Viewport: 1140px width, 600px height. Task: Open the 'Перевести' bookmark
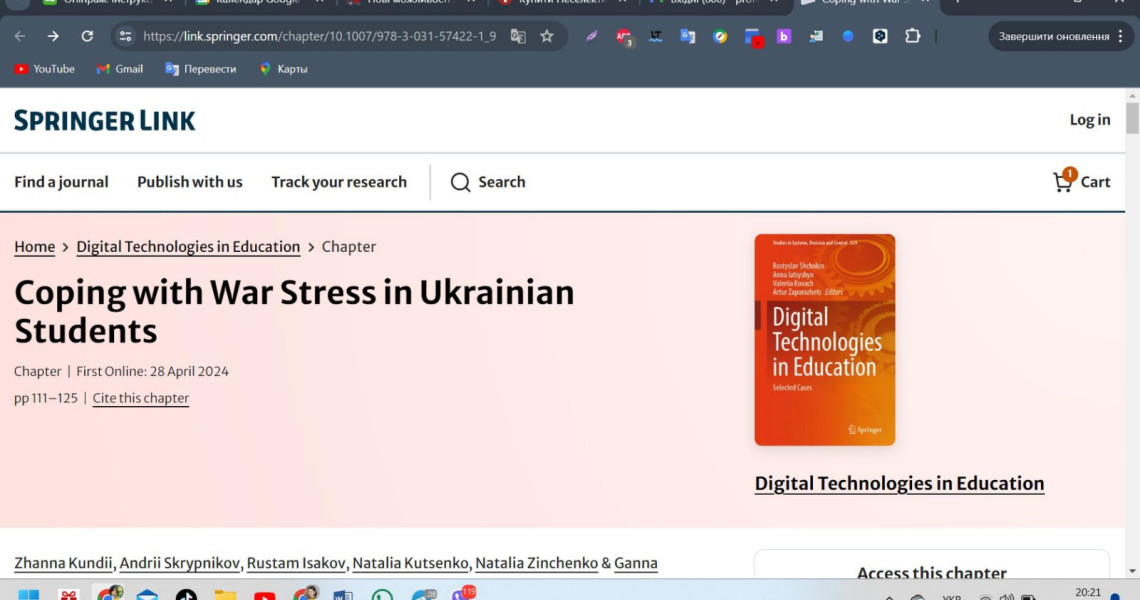coord(201,69)
